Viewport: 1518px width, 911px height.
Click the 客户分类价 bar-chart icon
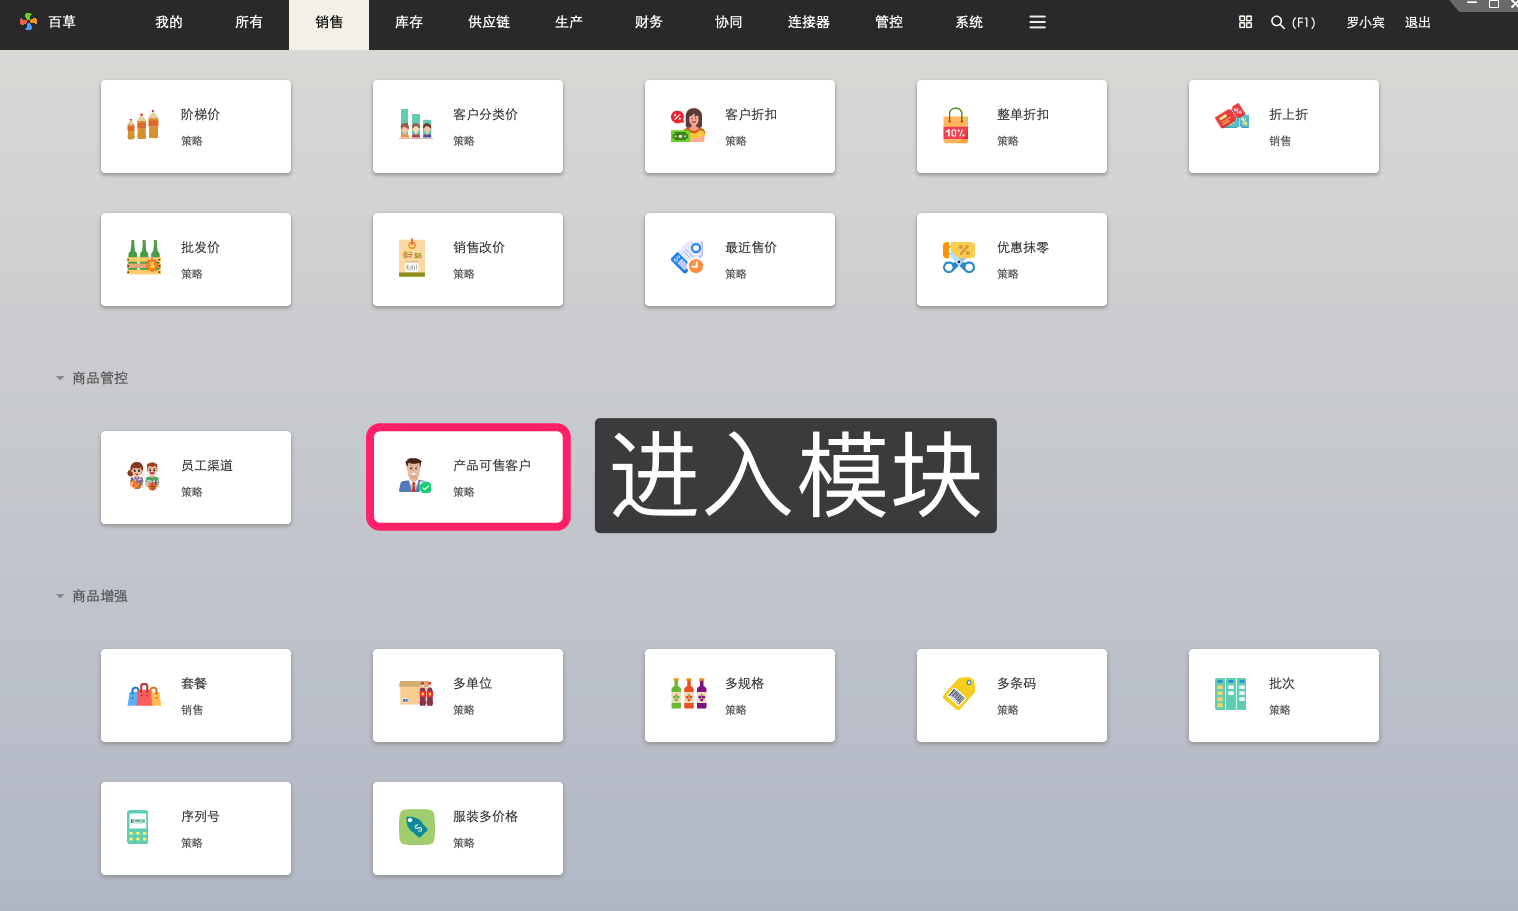click(415, 125)
